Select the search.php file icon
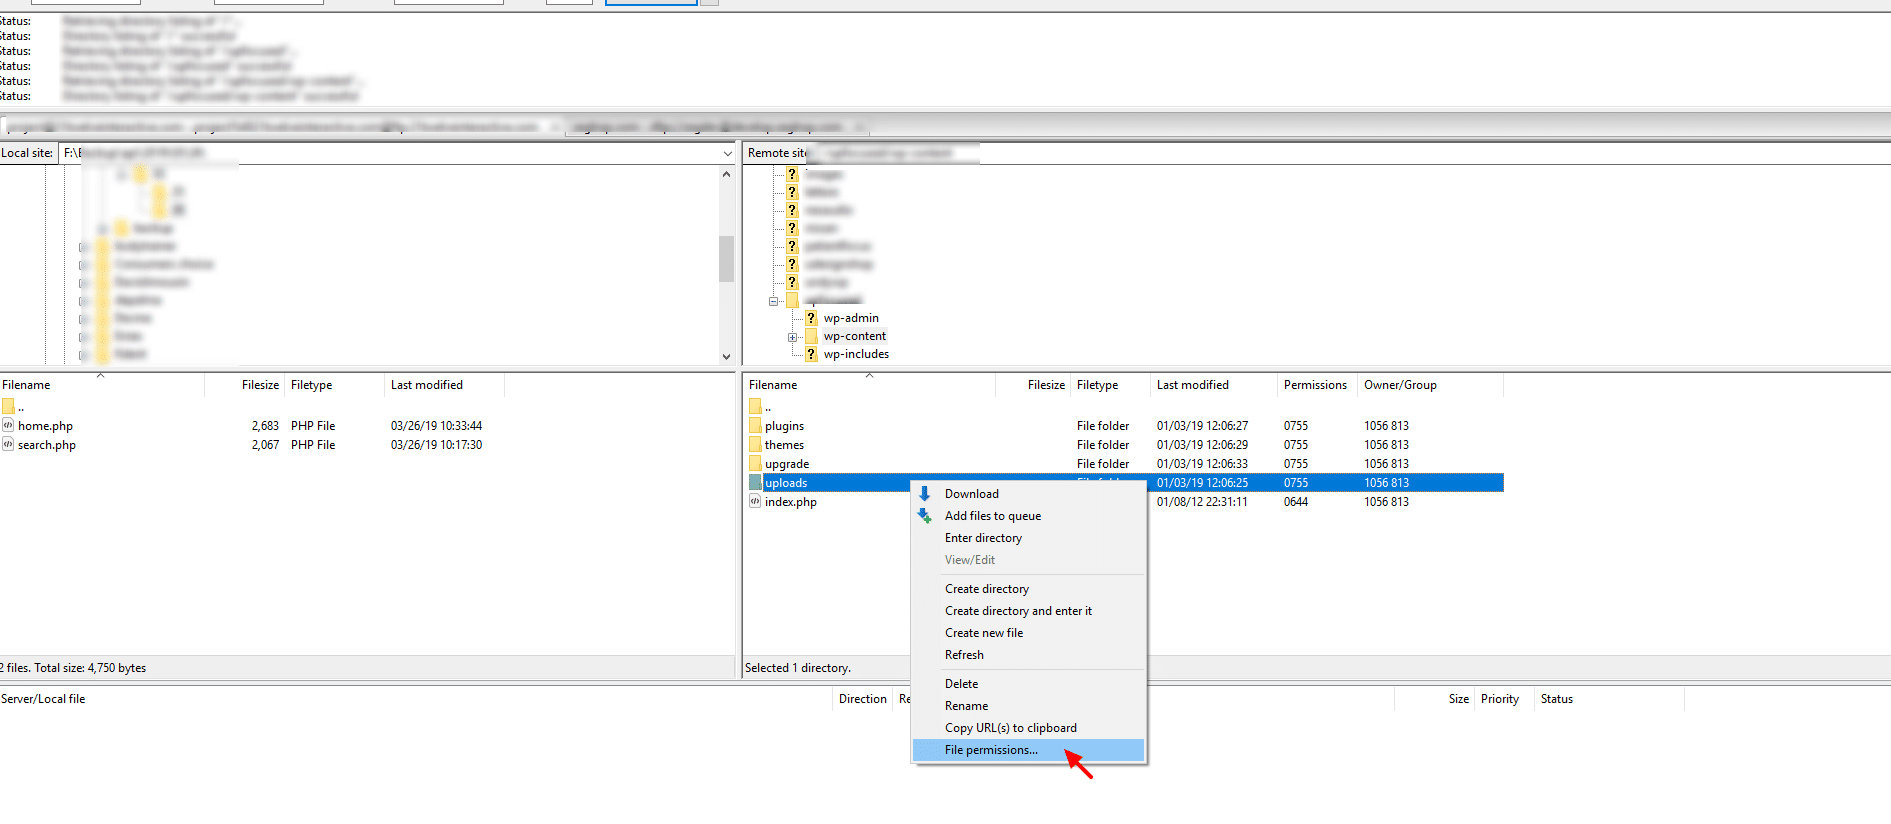Image resolution: width=1891 pixels, height=824 pixels. click(8, 445)
